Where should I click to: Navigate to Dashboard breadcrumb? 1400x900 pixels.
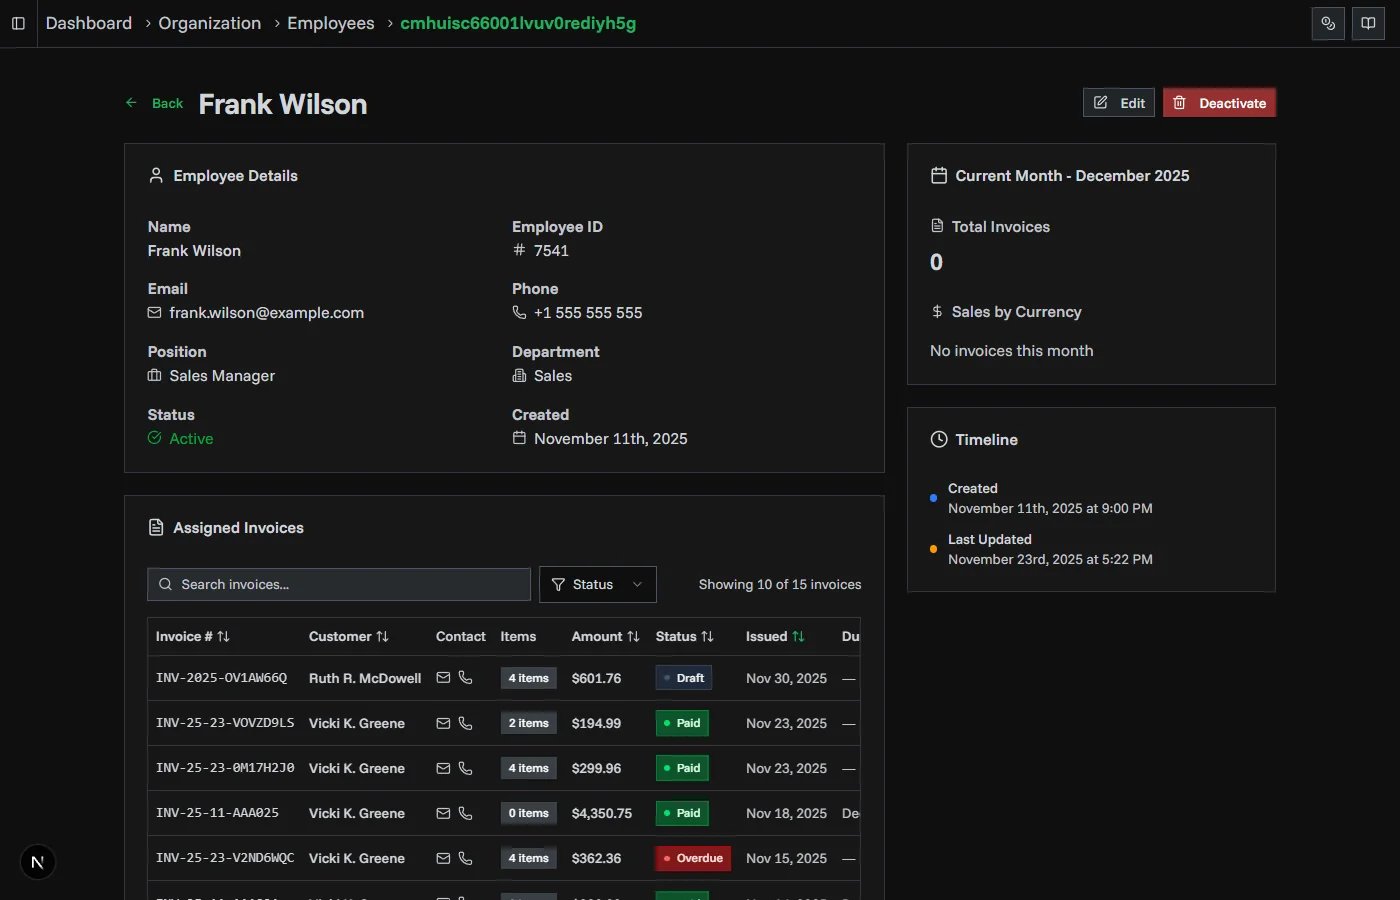[88, 23]
